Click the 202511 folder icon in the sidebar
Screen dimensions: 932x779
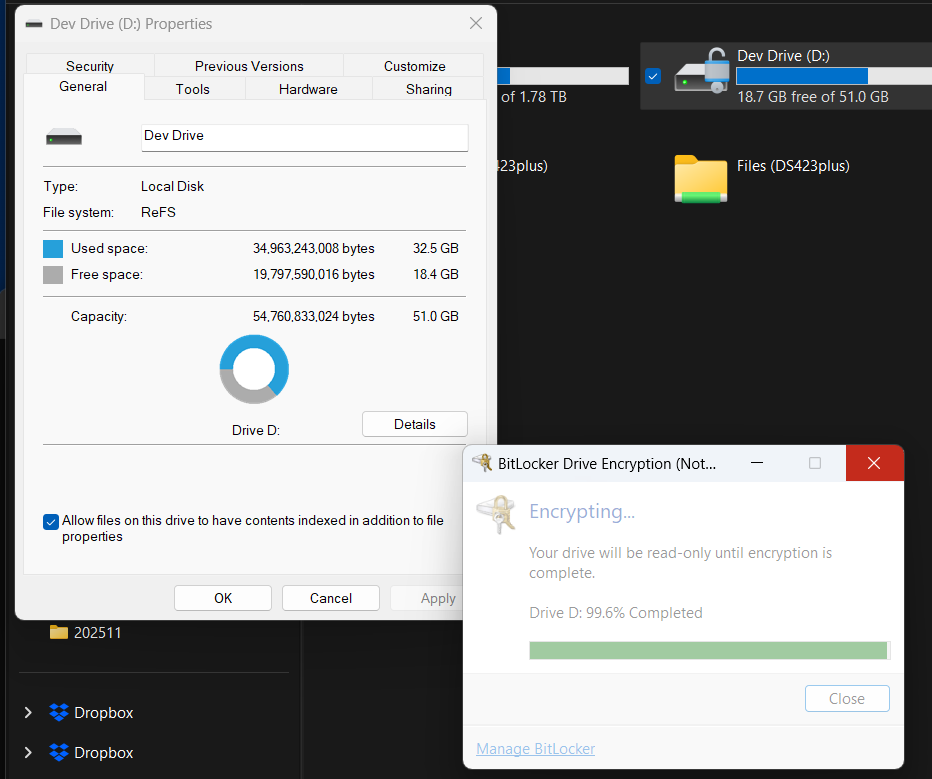click(59, 632)
